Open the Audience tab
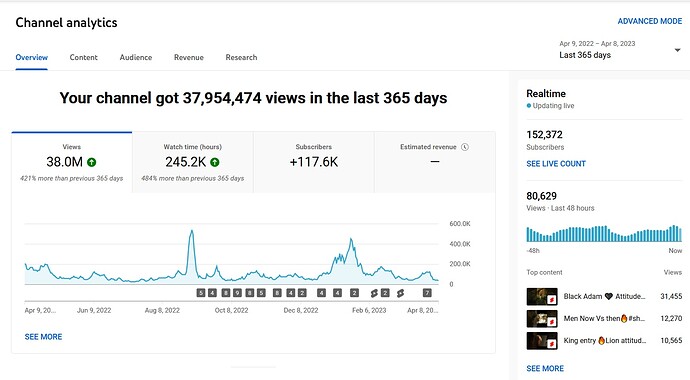The width and height of the screenshot is (690, 380). coord(136,57)
